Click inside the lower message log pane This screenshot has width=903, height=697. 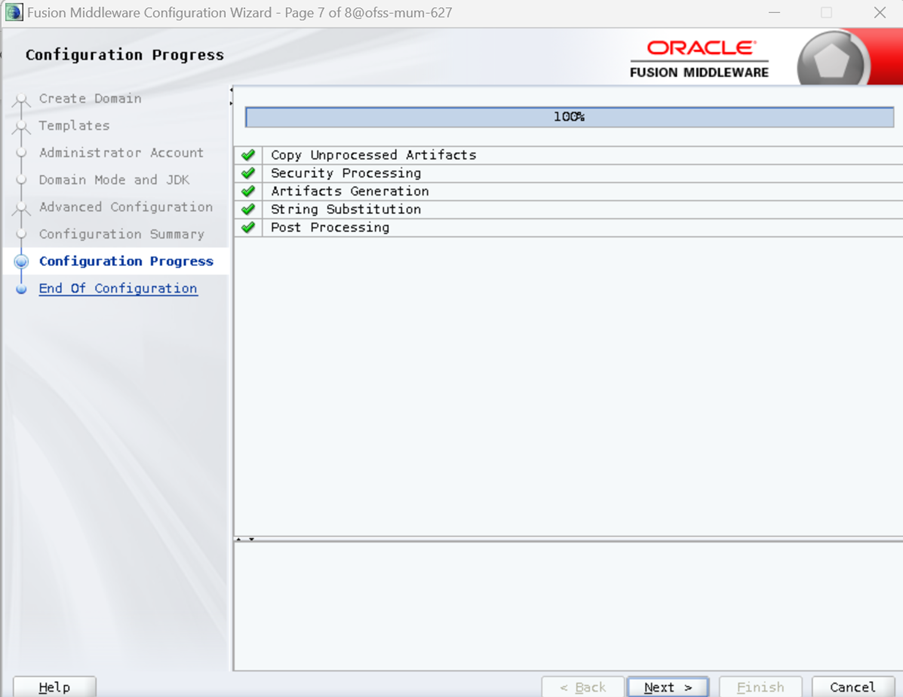[568, 606]
